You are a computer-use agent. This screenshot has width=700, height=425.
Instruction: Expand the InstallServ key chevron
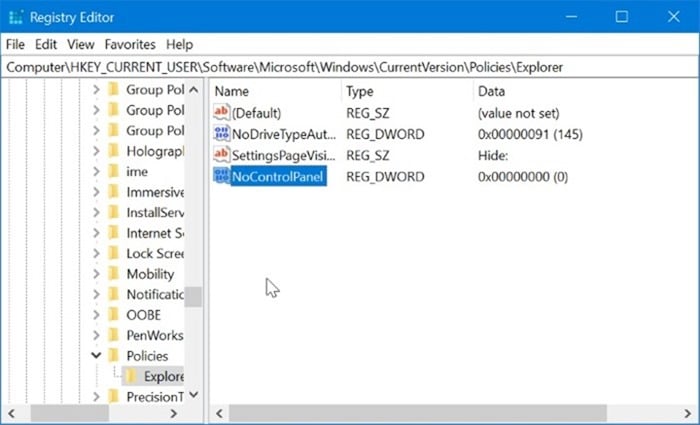[x=96, y=212]
